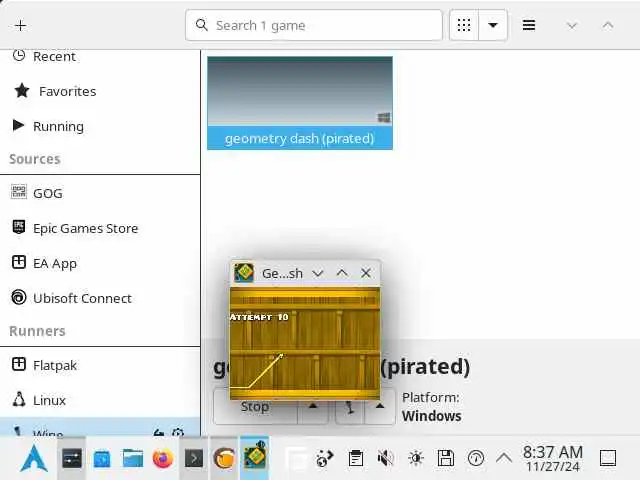Open the disk devices tray icon
Viewport: 640px width, 480px height.
(x=446, y=458)
